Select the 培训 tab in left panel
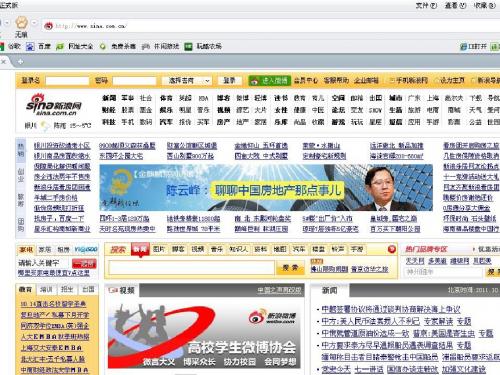Image resolution: width=500 pixels, height=375 pixels. tap(46, 290)
